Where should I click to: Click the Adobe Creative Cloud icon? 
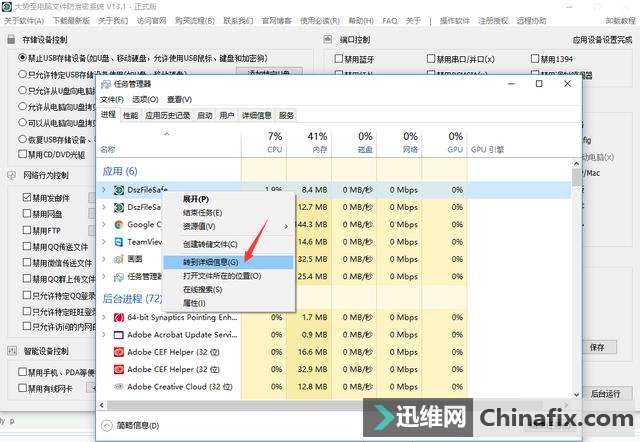point(119,386)
